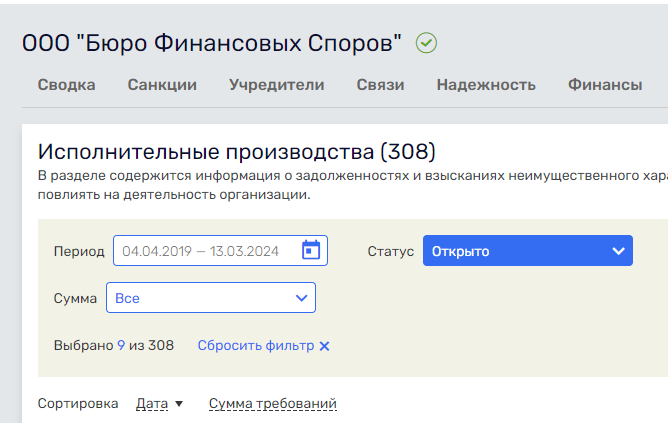Click the triangle arrow next to Дата
The height and width of the screenshot is (423, 668).
click(x=179, y=404)
